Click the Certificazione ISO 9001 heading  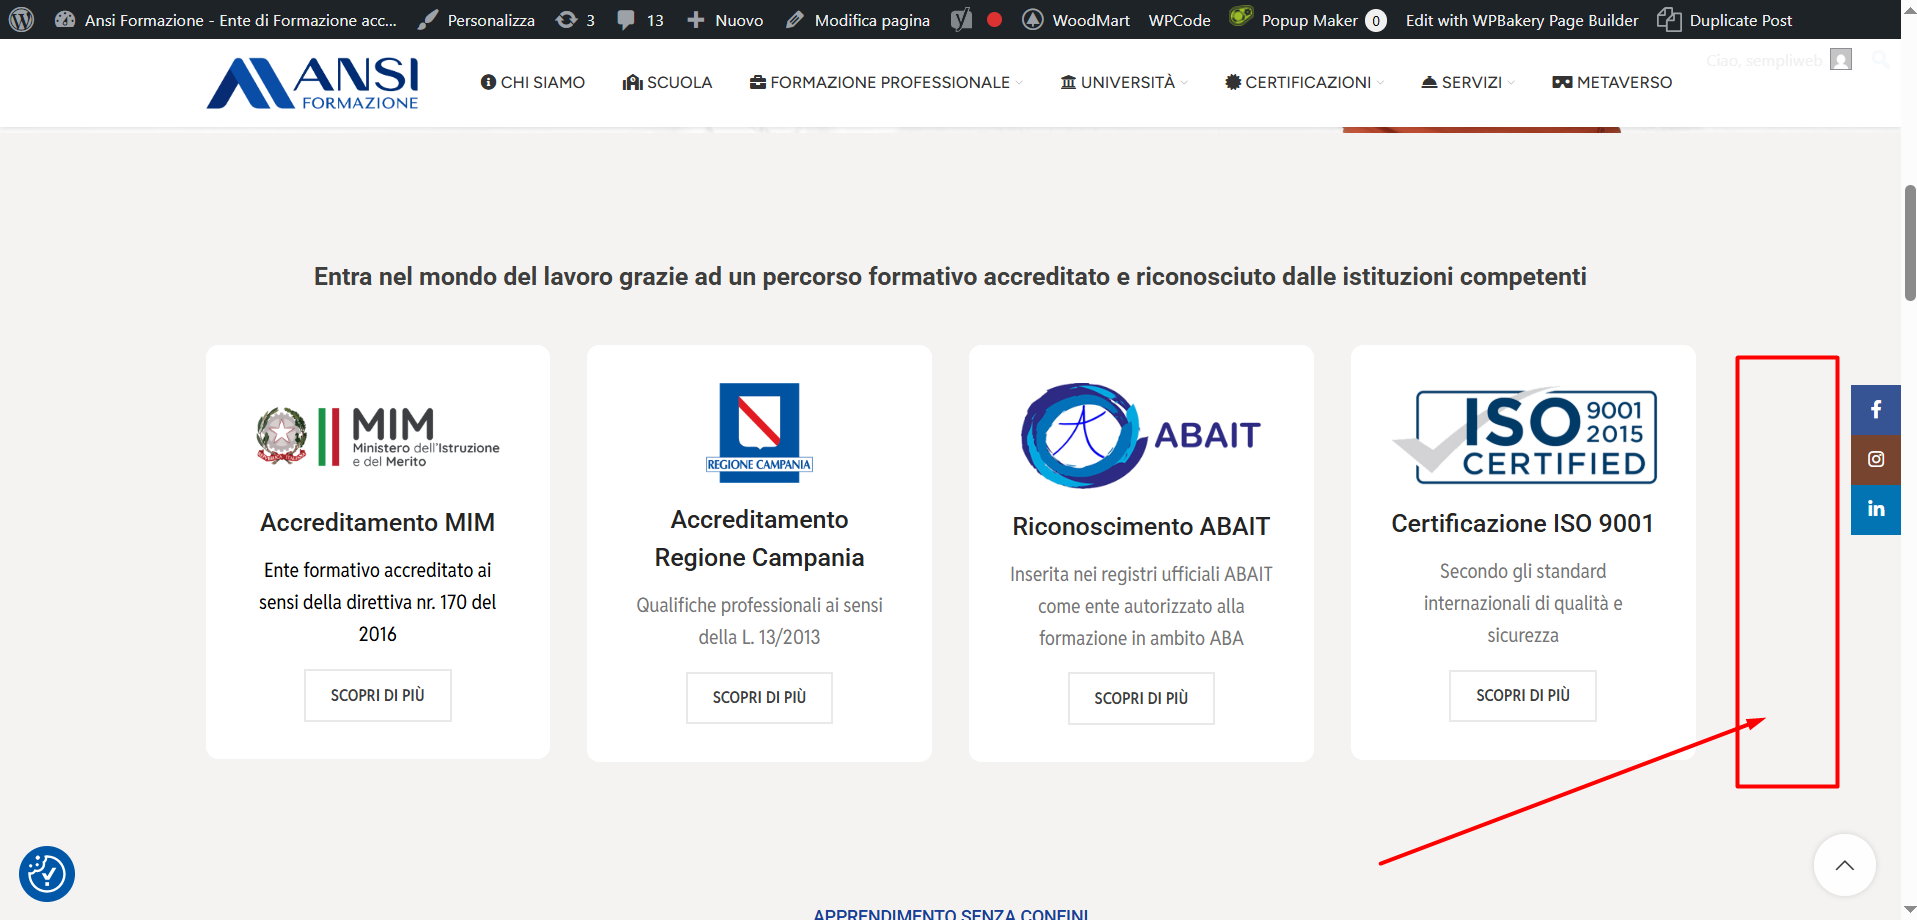point(1523,523)
